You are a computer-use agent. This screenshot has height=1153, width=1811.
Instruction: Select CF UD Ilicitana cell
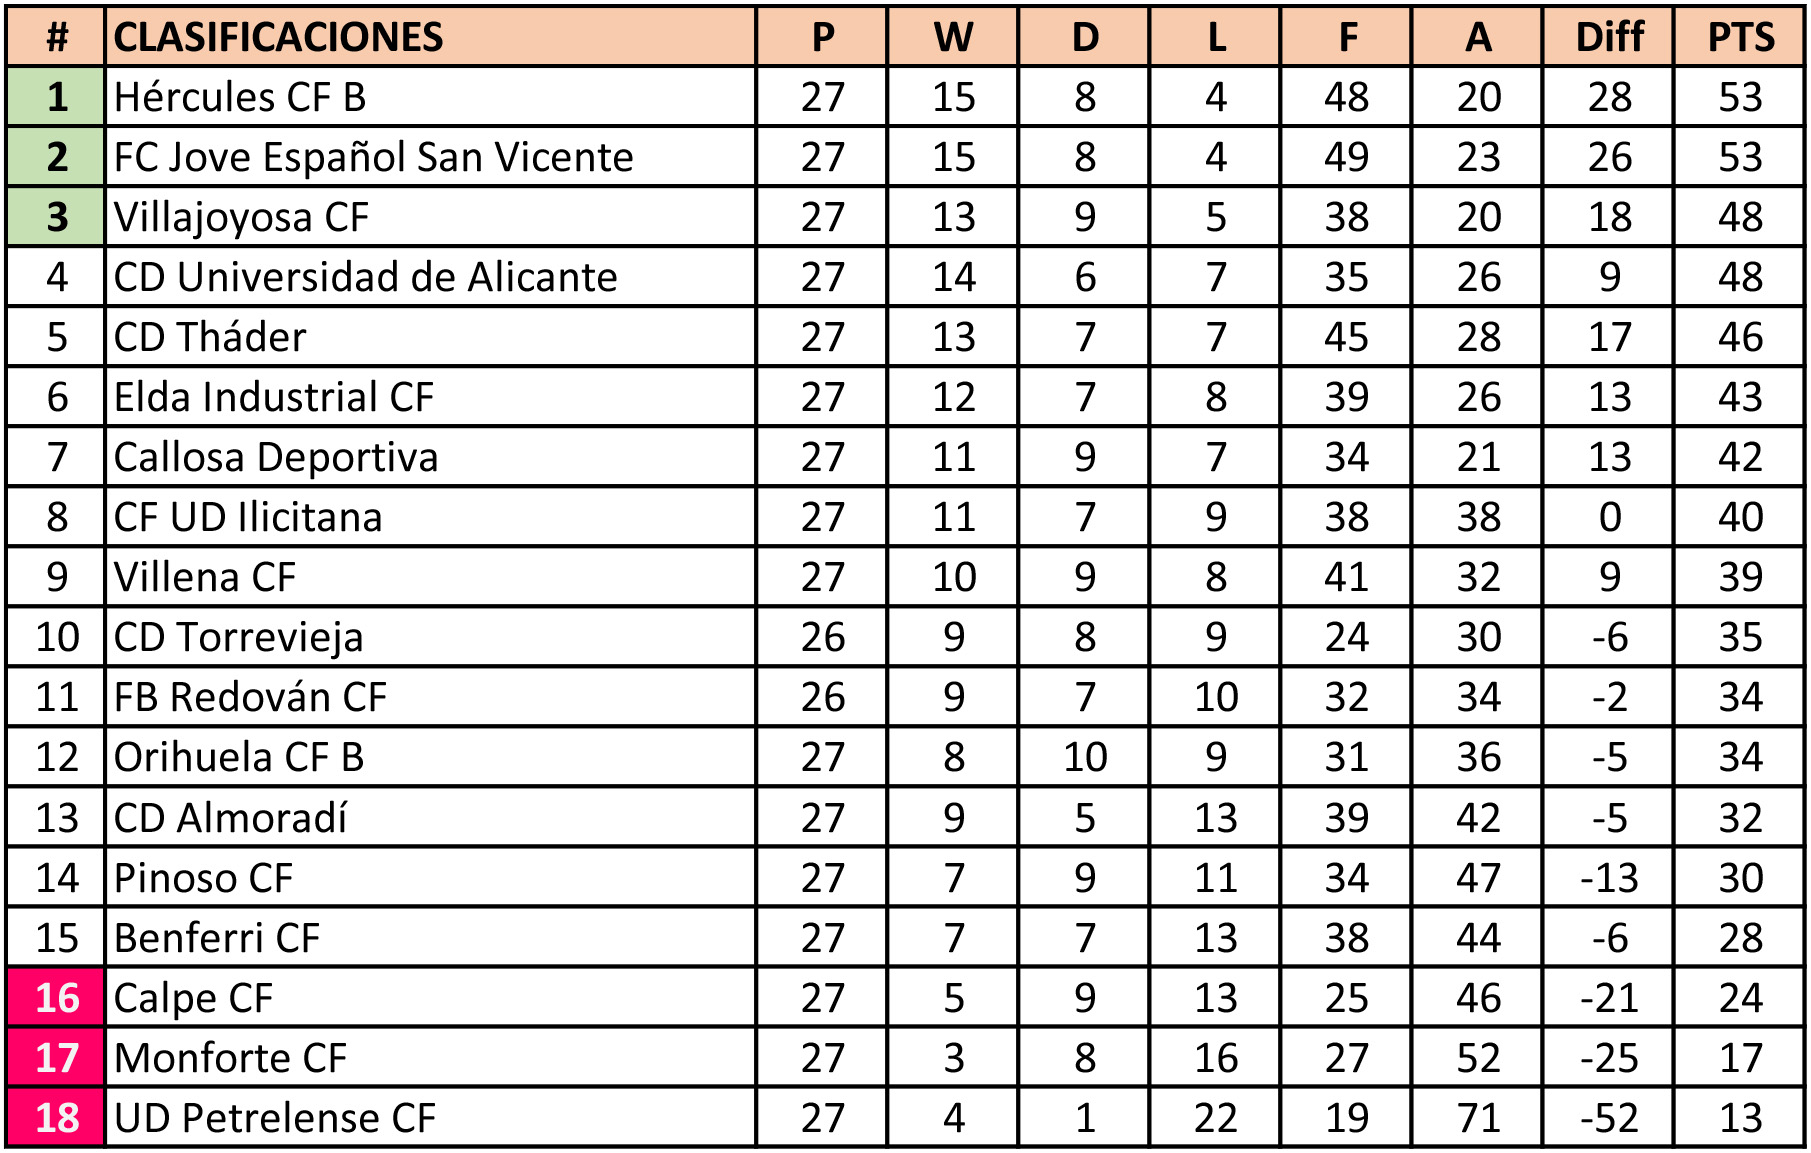(x=248, y=517)
